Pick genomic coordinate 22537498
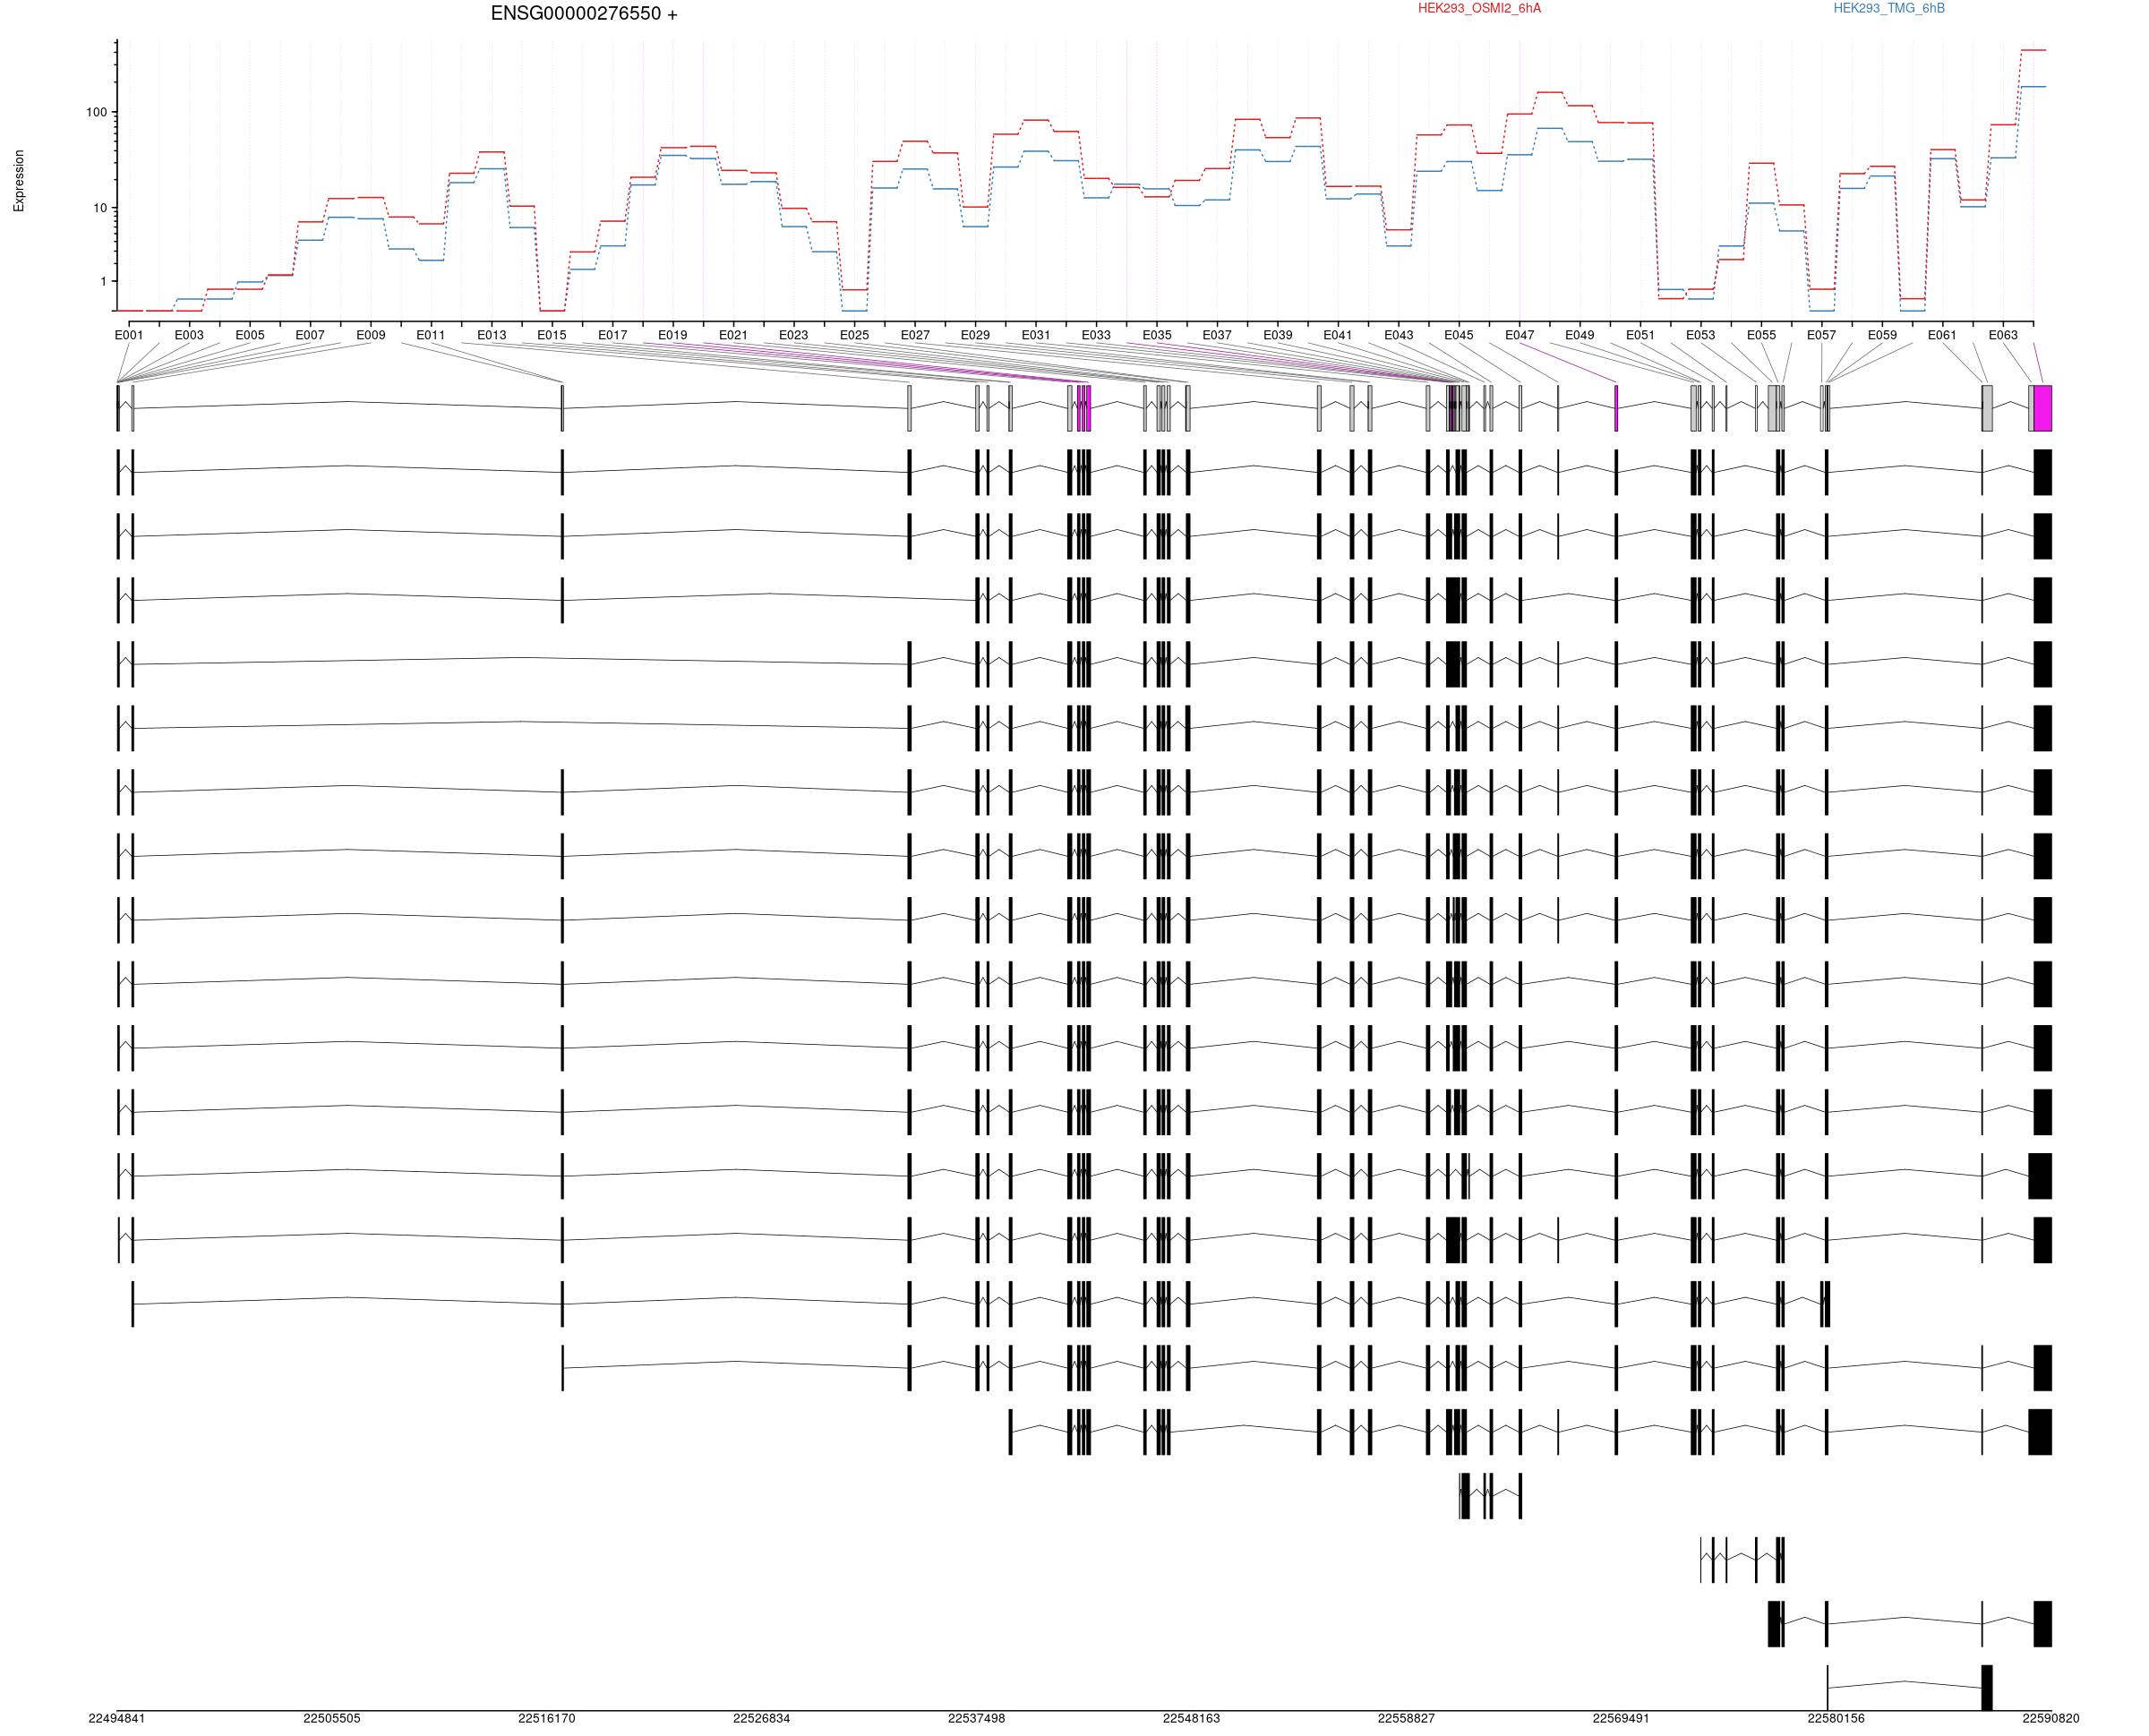The height and width of the screenshot is (1736, 2149). click(x=977, y=1719)
